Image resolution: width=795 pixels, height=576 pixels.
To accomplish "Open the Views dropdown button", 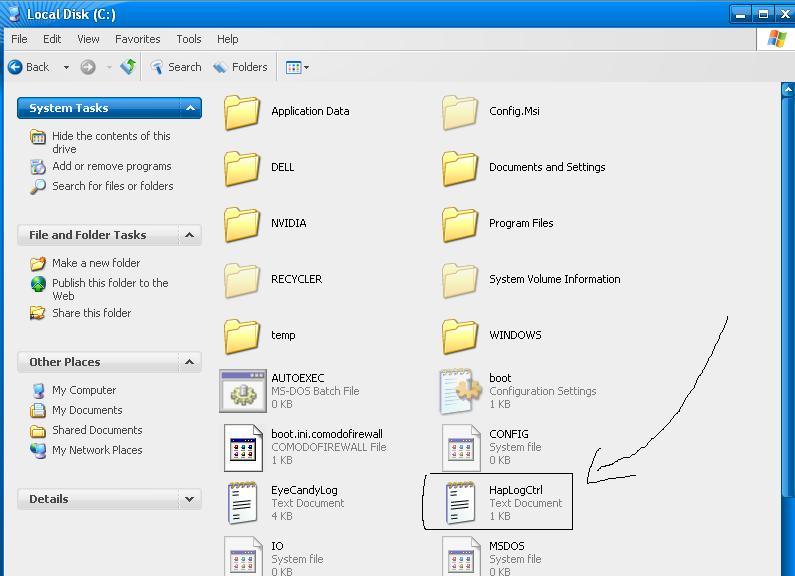I will (x=297, y=67).
